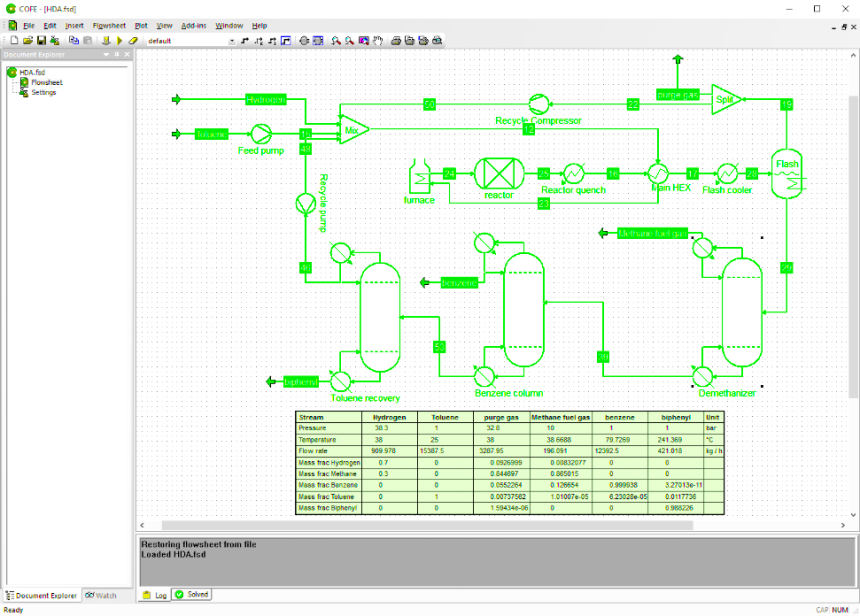This screenshot has width=860, height=616.
Task: Click the zoom in magnifier icon
Action: [x=336, y=41]
